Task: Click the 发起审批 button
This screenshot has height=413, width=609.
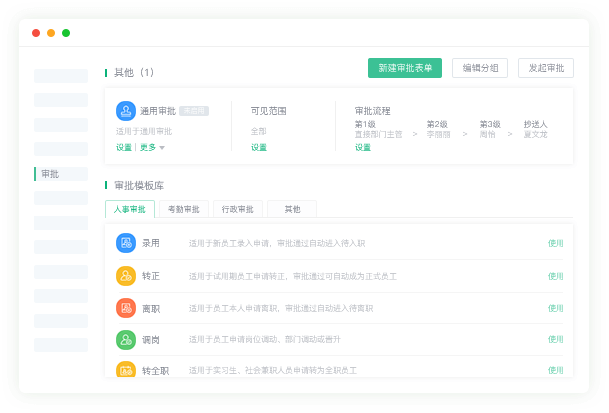Action: (x=546, y=68)
